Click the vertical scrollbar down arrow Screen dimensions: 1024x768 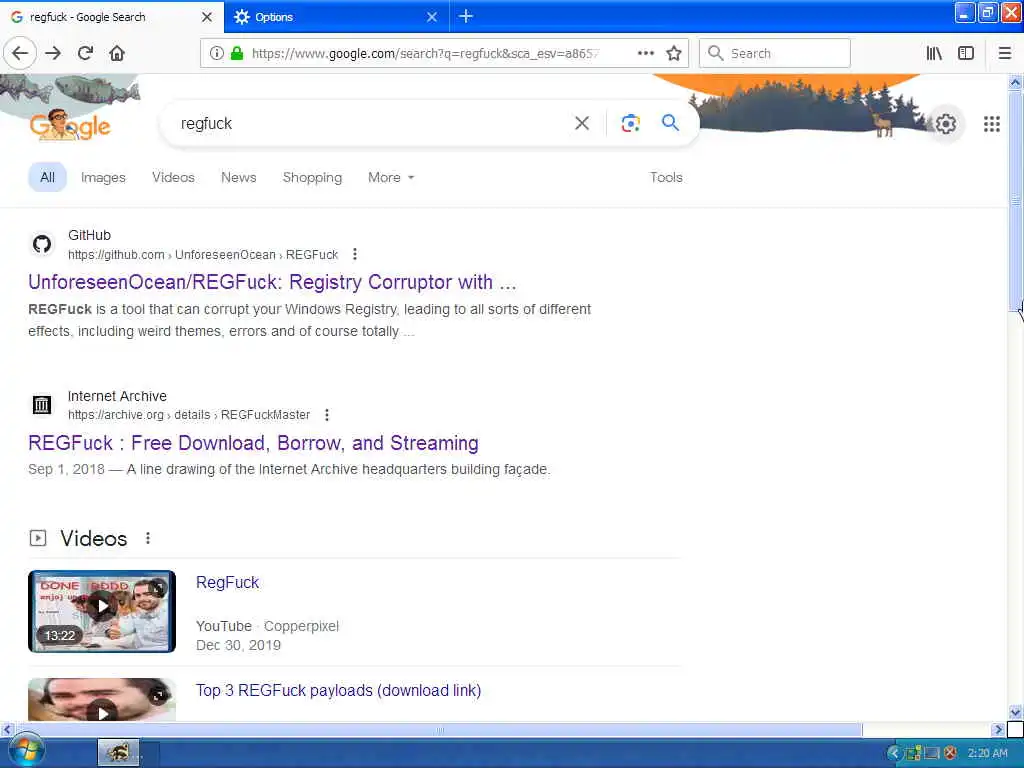click(x=1015, y=712)
